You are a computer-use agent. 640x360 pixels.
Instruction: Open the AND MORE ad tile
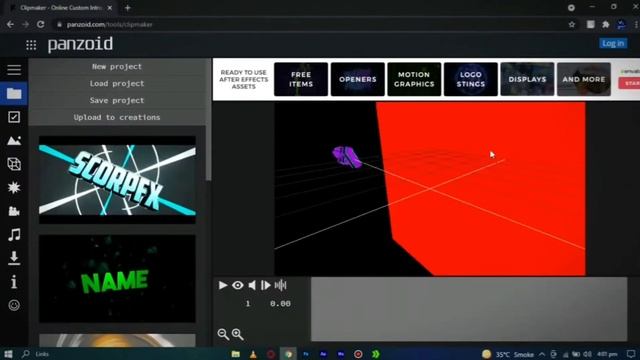[x=584, y=79]
